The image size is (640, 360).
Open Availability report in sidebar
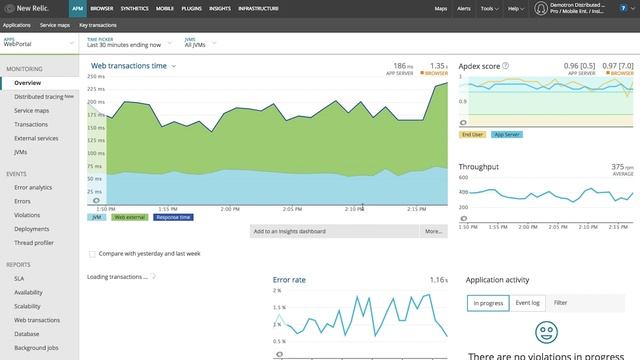point(28,293)
